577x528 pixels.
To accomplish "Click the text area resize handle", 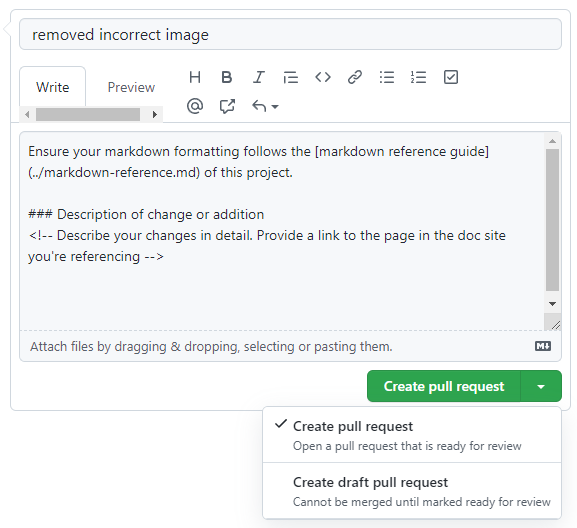I will [x=555, y=325].
